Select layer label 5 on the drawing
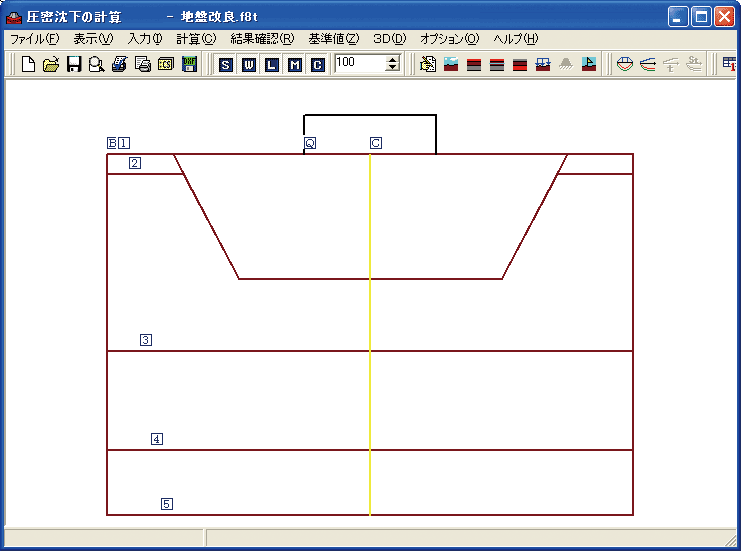The width and height of the screenshot is (741, 551). [167, 504]
